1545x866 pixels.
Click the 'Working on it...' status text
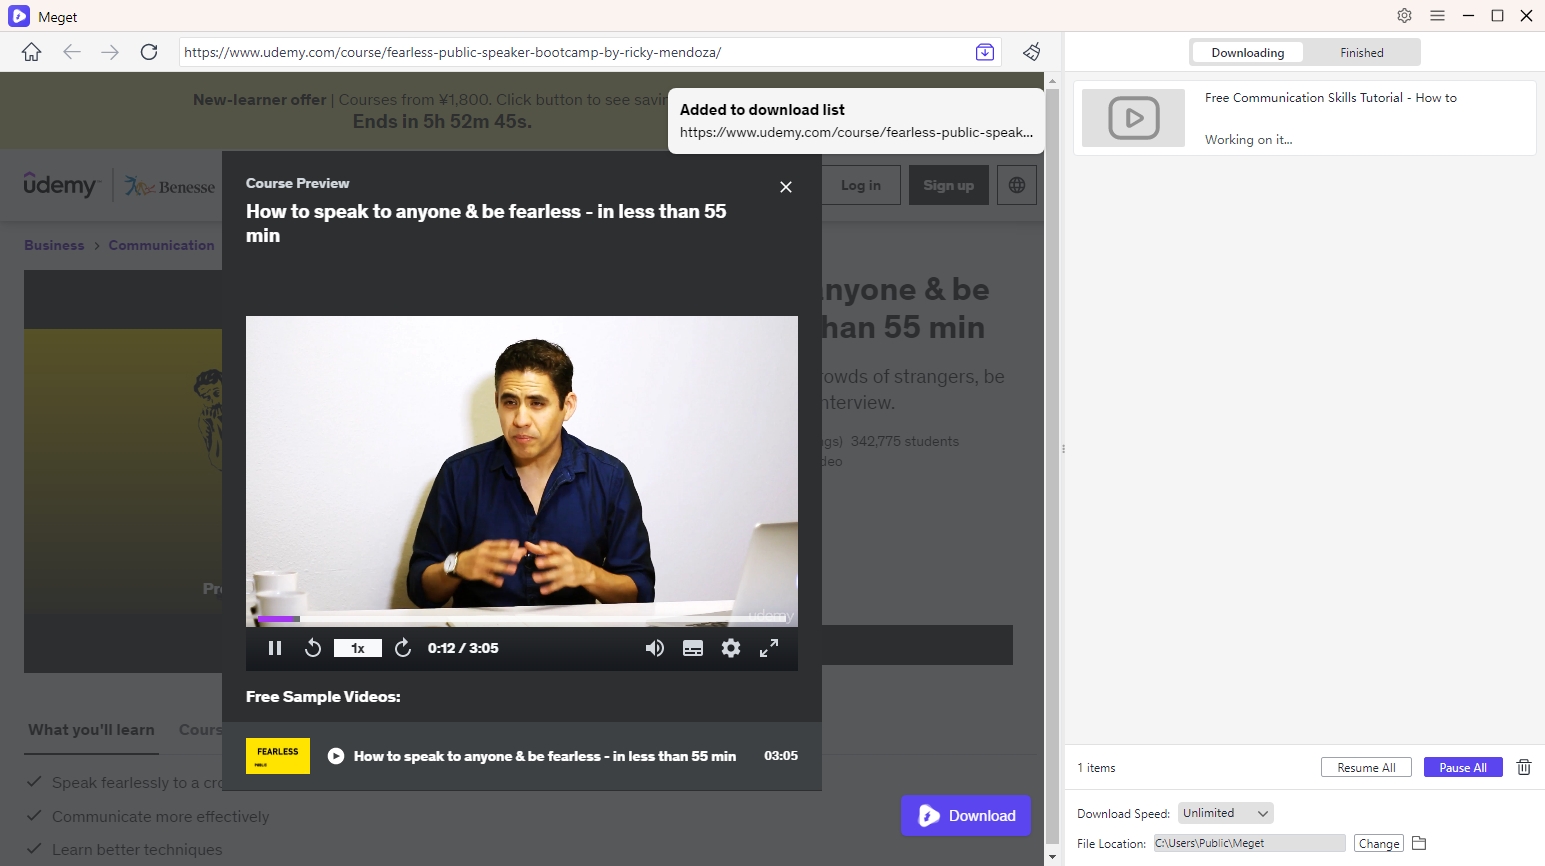1248,140
